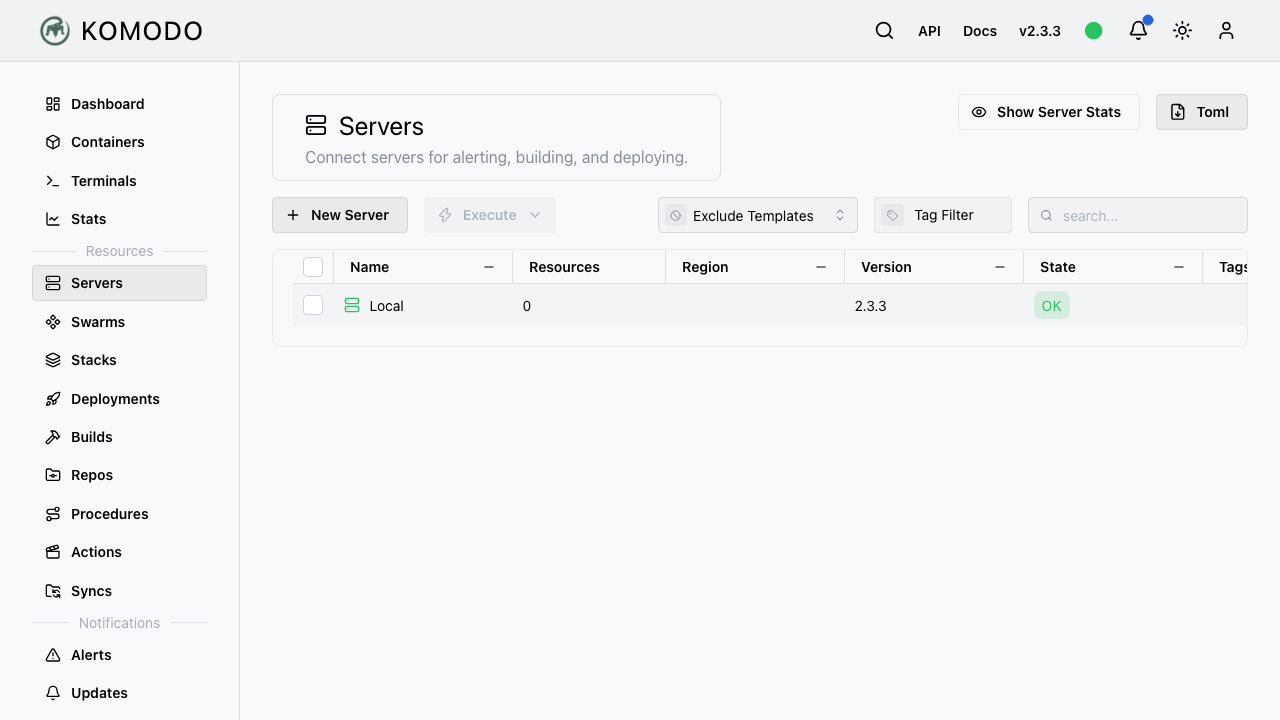The height and width of the screenshot is (720, 1280).
Task: Sort by the Resources column header
Action: click(x=564, y=267)
